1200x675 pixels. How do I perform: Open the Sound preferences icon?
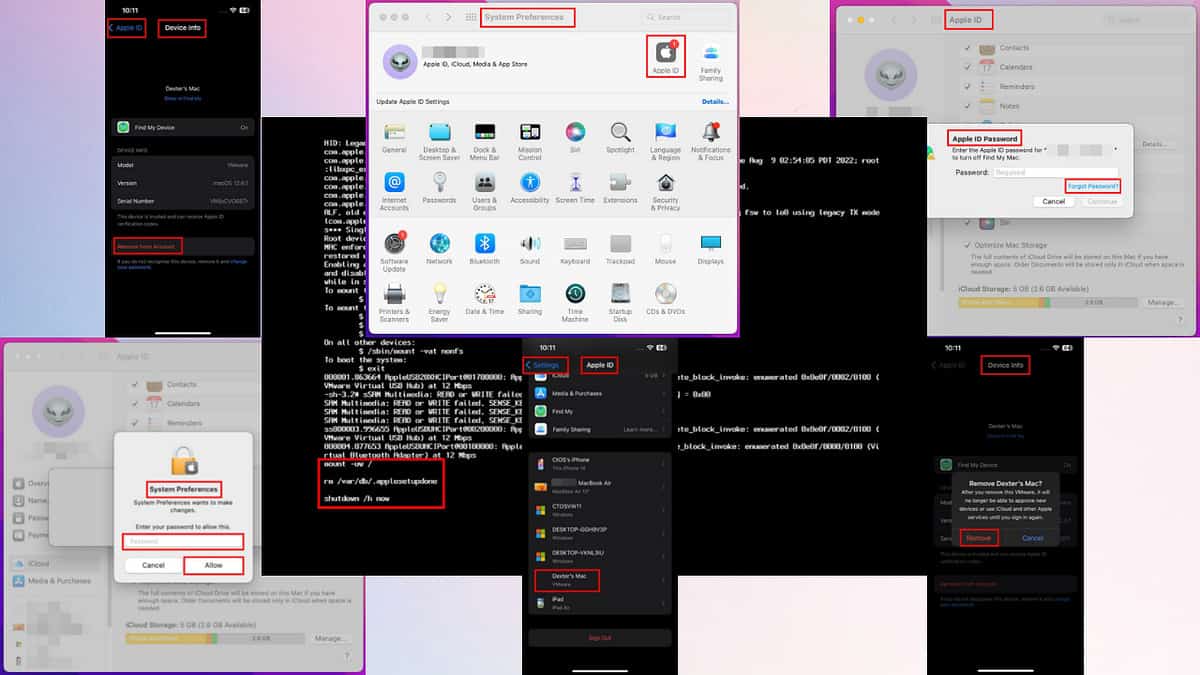[530, 248]
